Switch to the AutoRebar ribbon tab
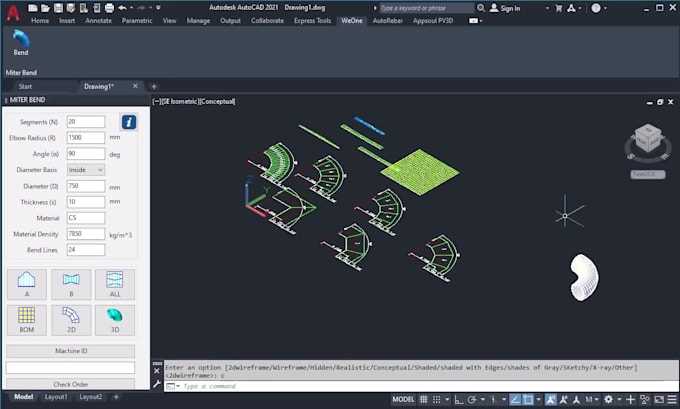Viewport: 680px width, 409px height. (388, 20)
